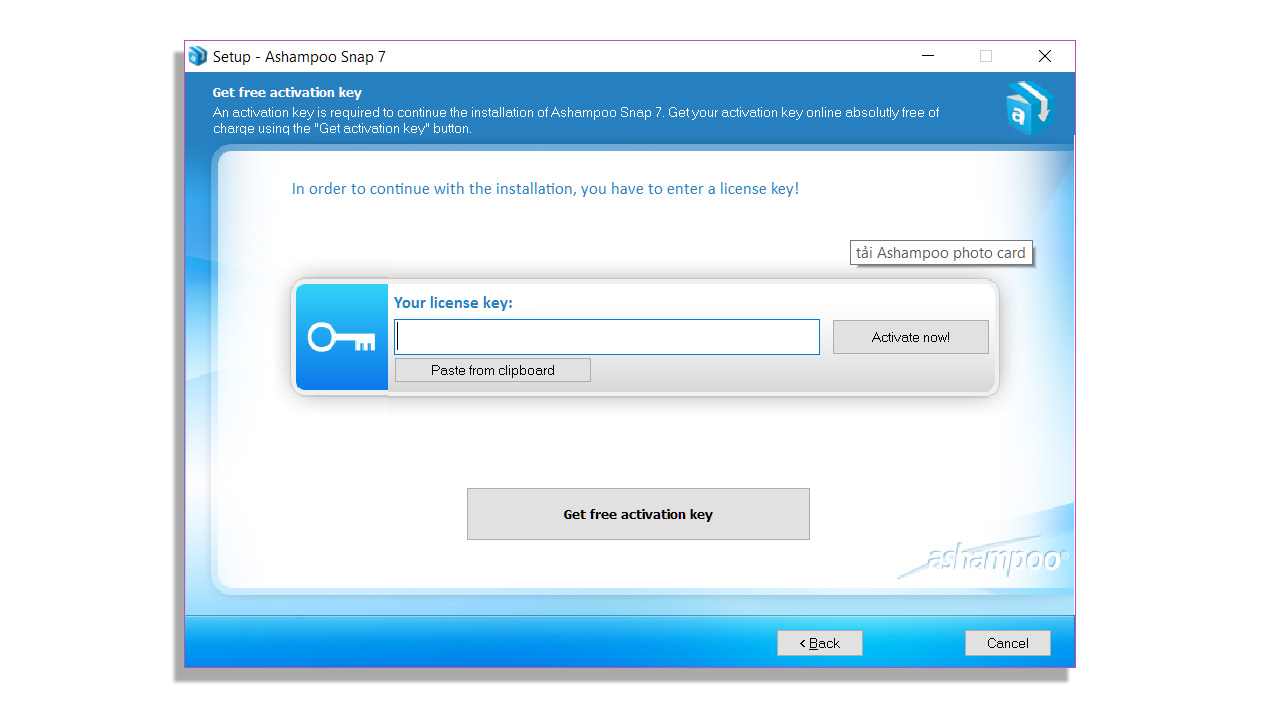Viewport: 1280px width, 720px height.
Task: Click the 'Get free activation key' header text
Action: (x=287, y=93)
